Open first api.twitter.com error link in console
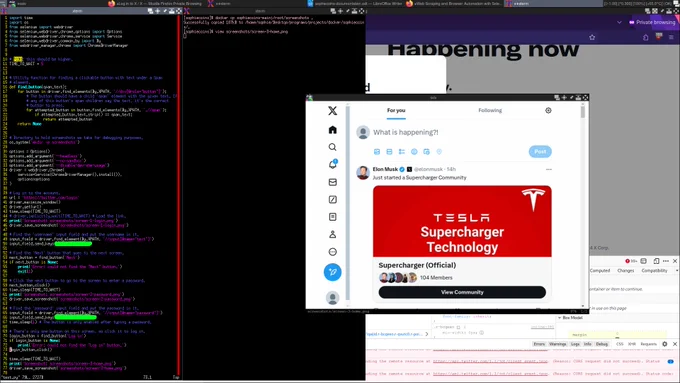The height and width of the screenshot is (383, 680). click(490, 361)
